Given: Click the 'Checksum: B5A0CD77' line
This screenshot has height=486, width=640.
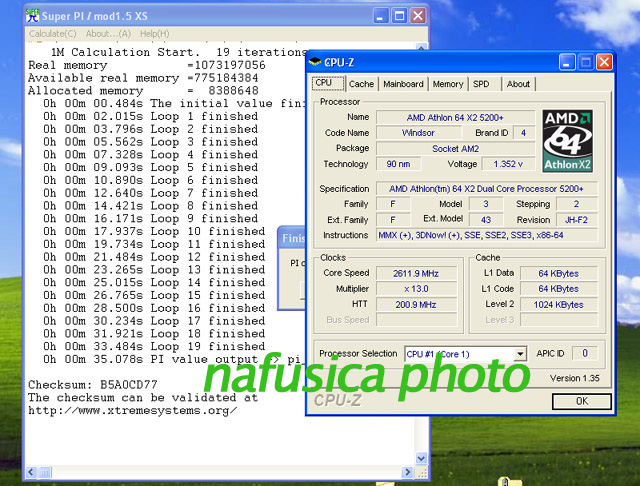Looking at the screenshot, I should click(x=93, y=385).
